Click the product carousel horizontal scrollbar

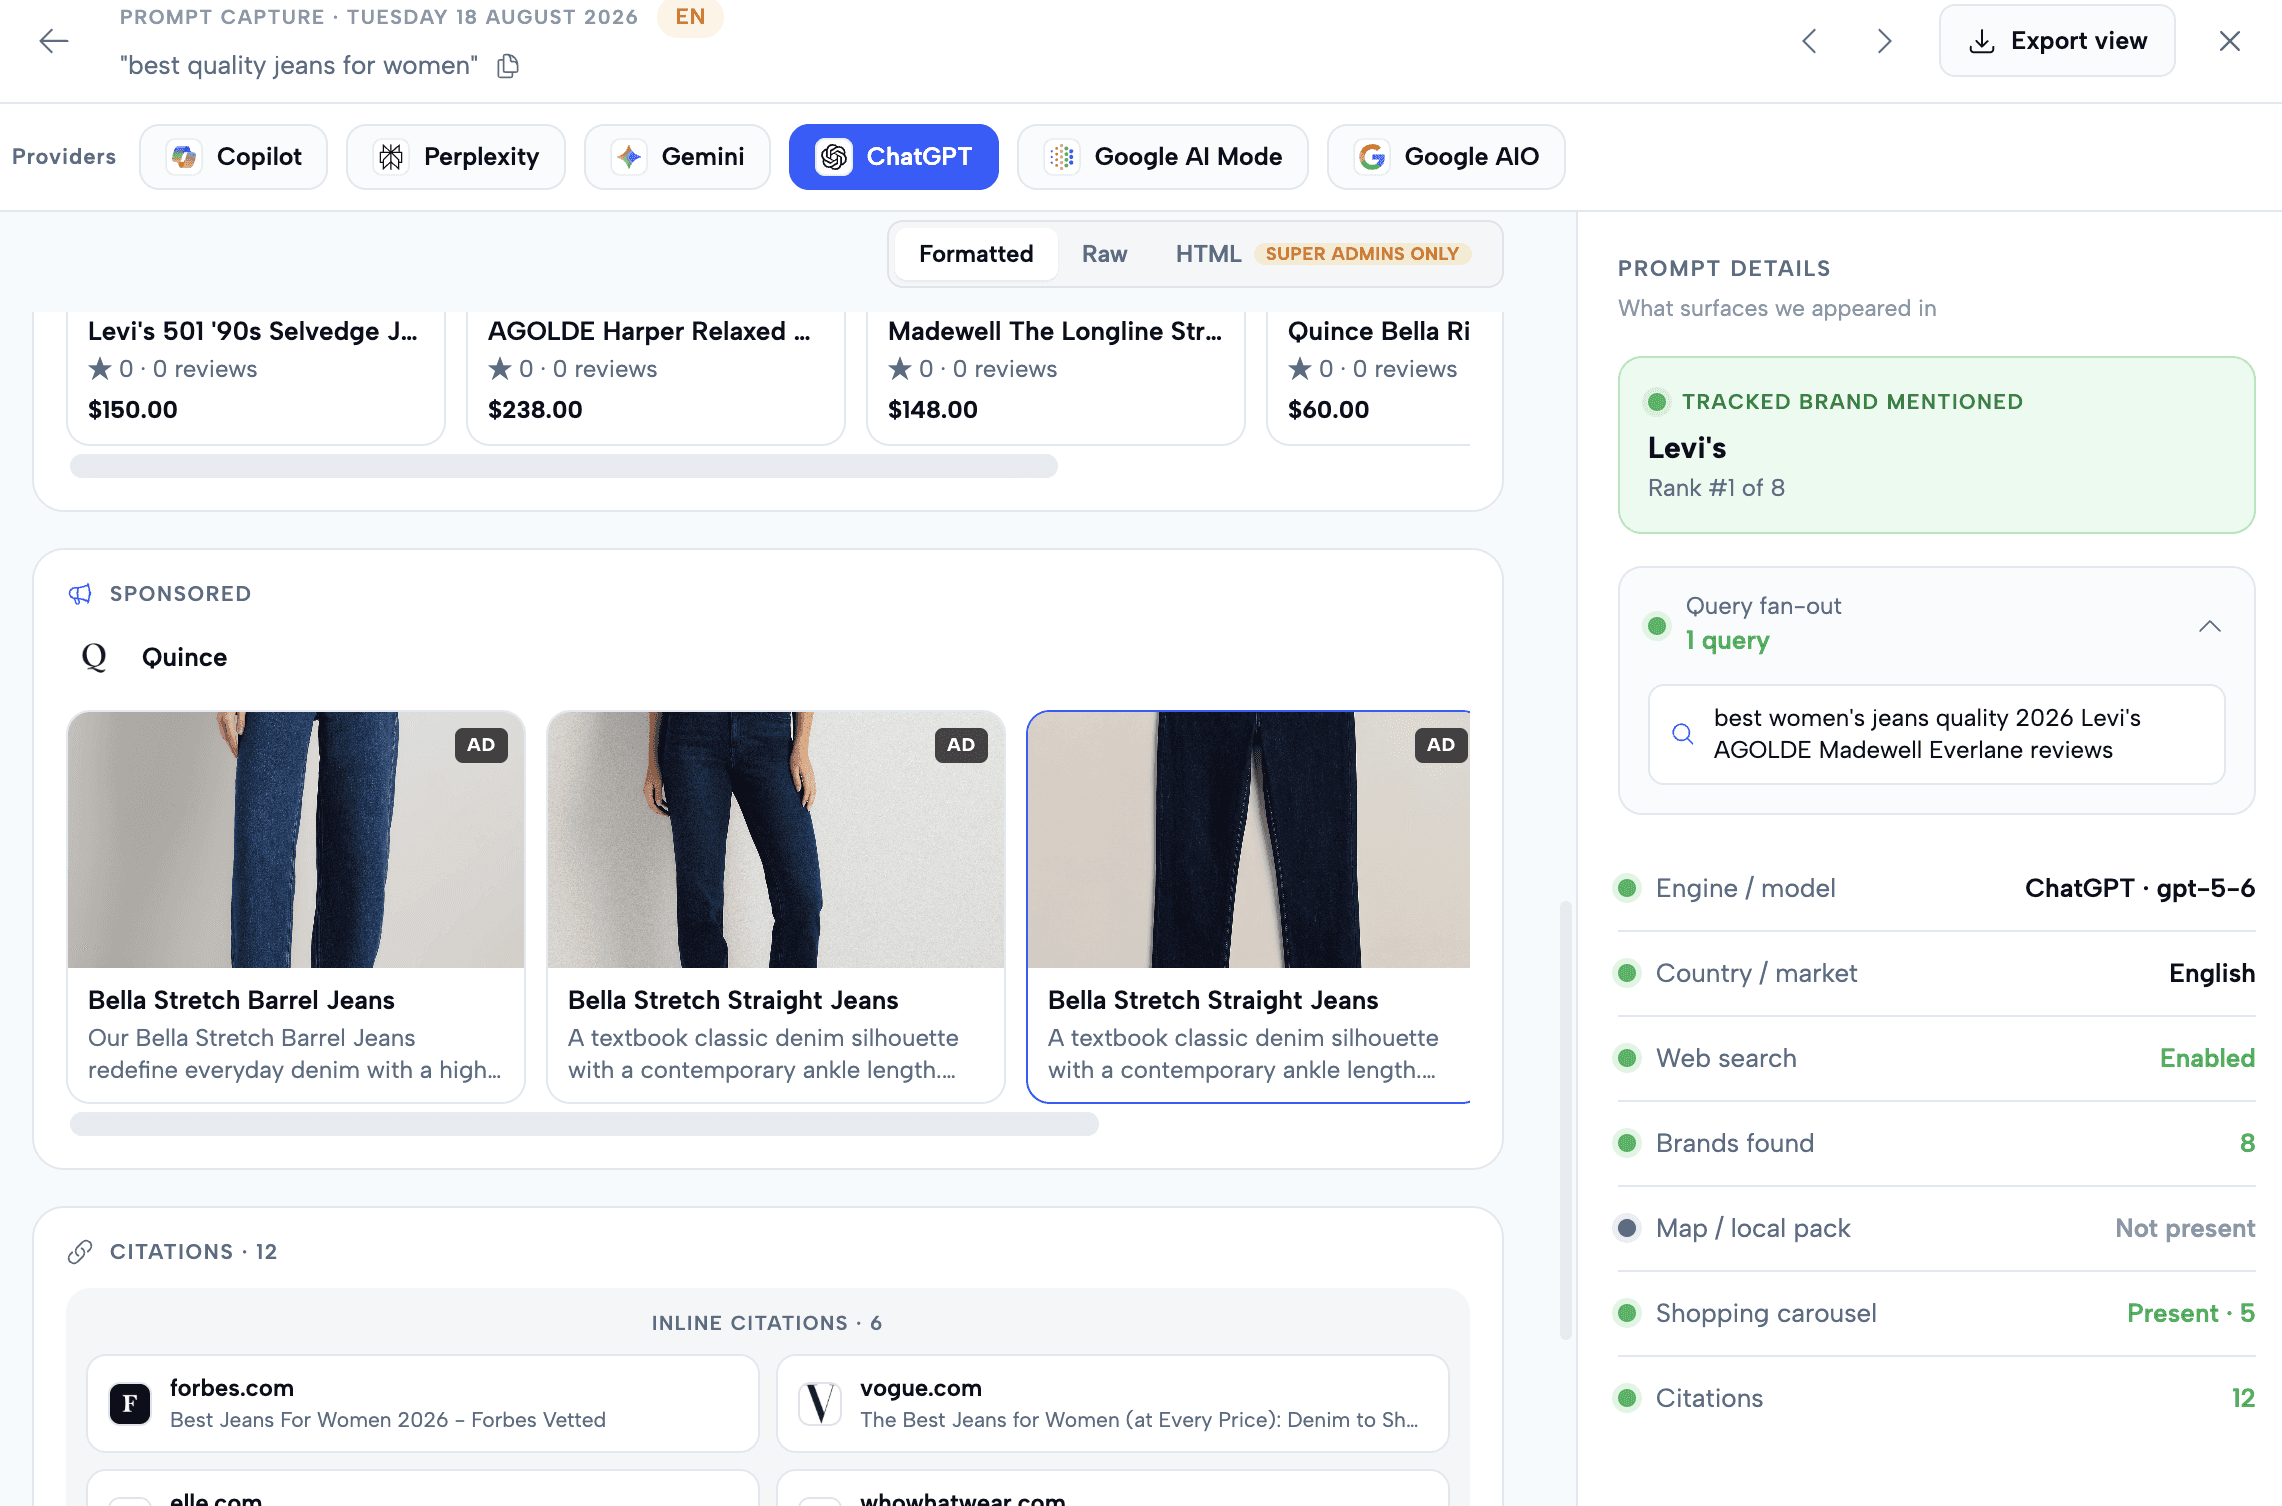click(564, 466)
